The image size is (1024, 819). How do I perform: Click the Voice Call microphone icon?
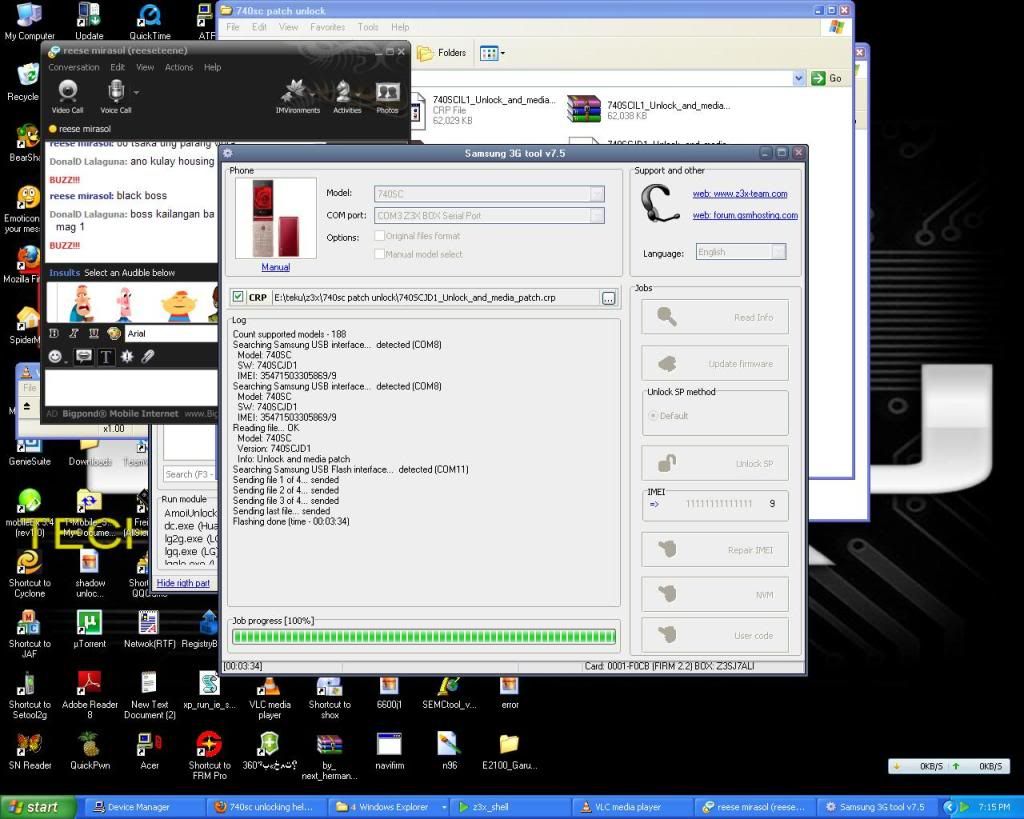(x=116, y=95)
